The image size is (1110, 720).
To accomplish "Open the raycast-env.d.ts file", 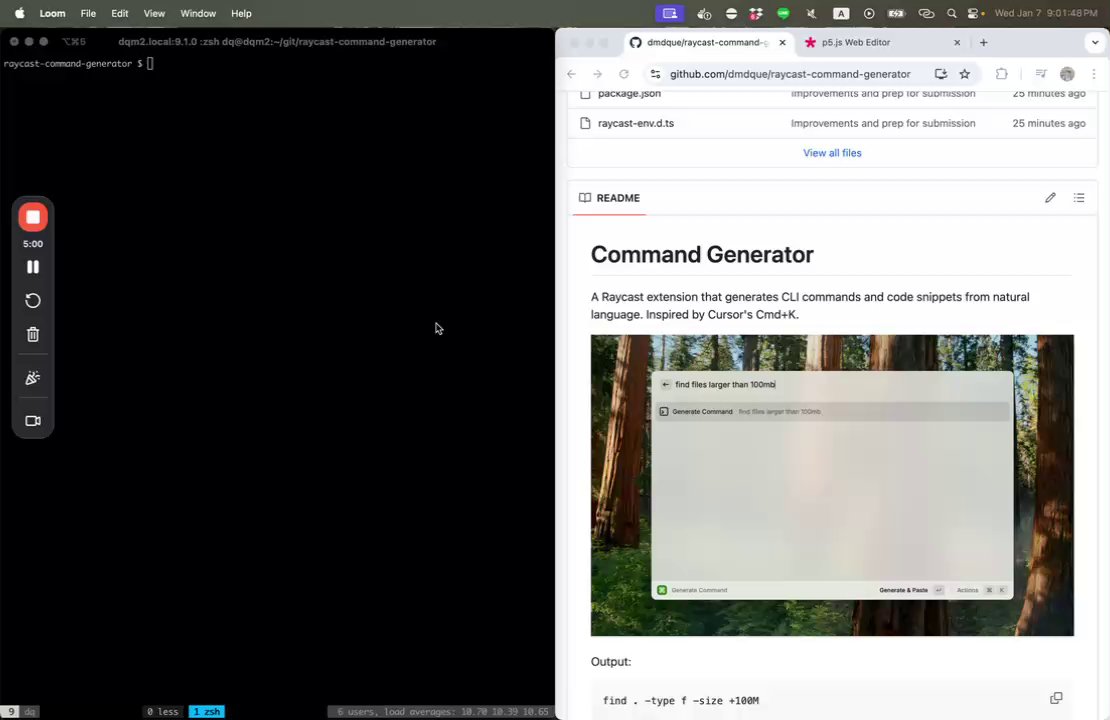I will click(x=636, y=123).
